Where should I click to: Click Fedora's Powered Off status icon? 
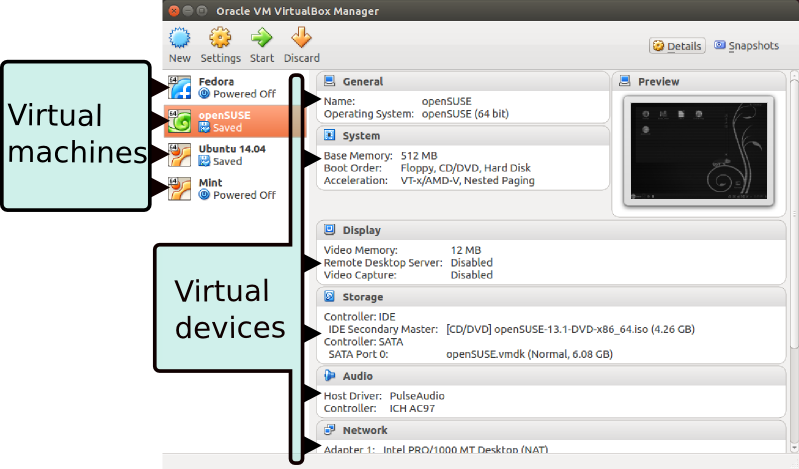point(204,94)
